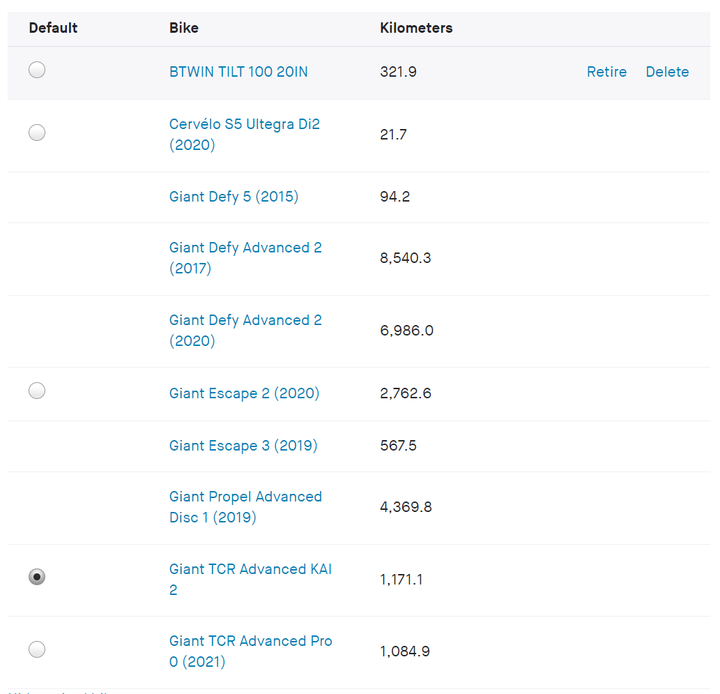This screenshot has width=720, height=694.
Task: Choose Giant Escape 2 (2020) as default
Action: click(37, 391)
